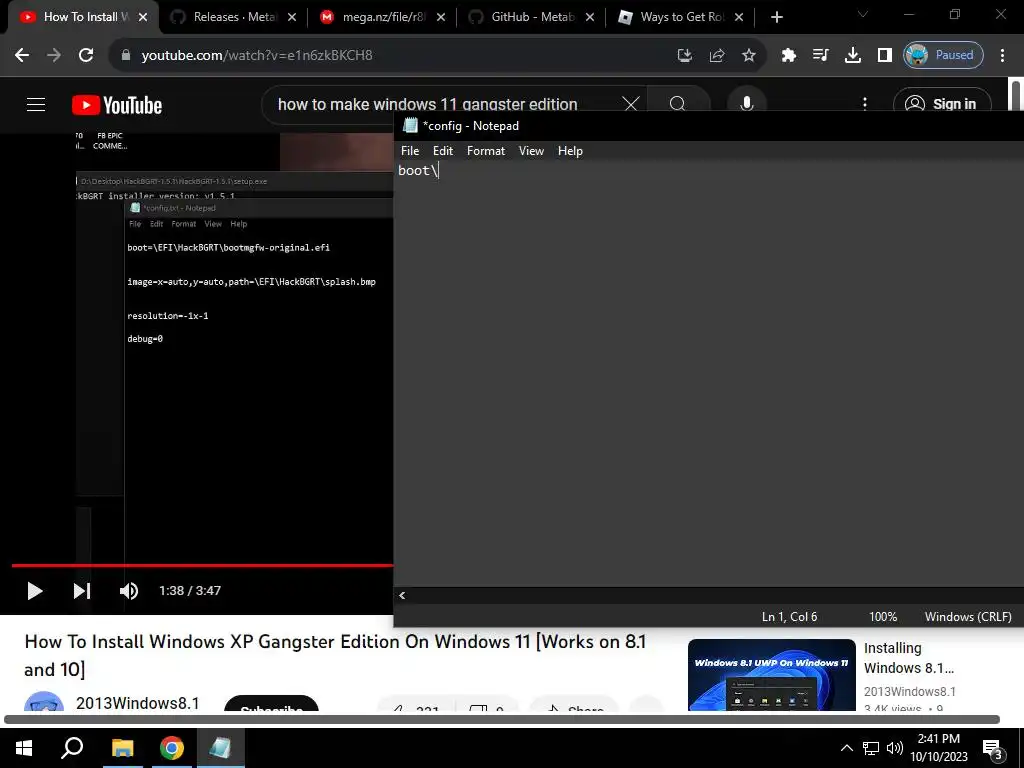This screenshot has height=768, width=1024.
Task: Open the Chrome extensions puzzle icon
Action: point(788,56)
